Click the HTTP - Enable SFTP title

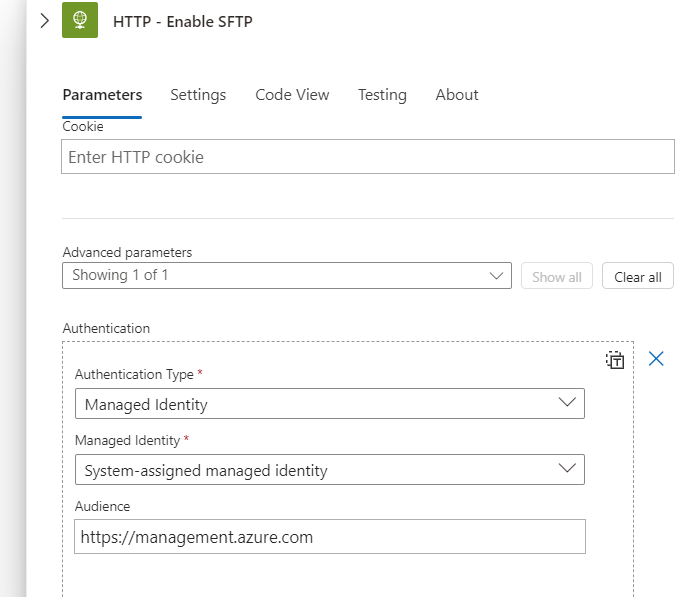point(183,21)
